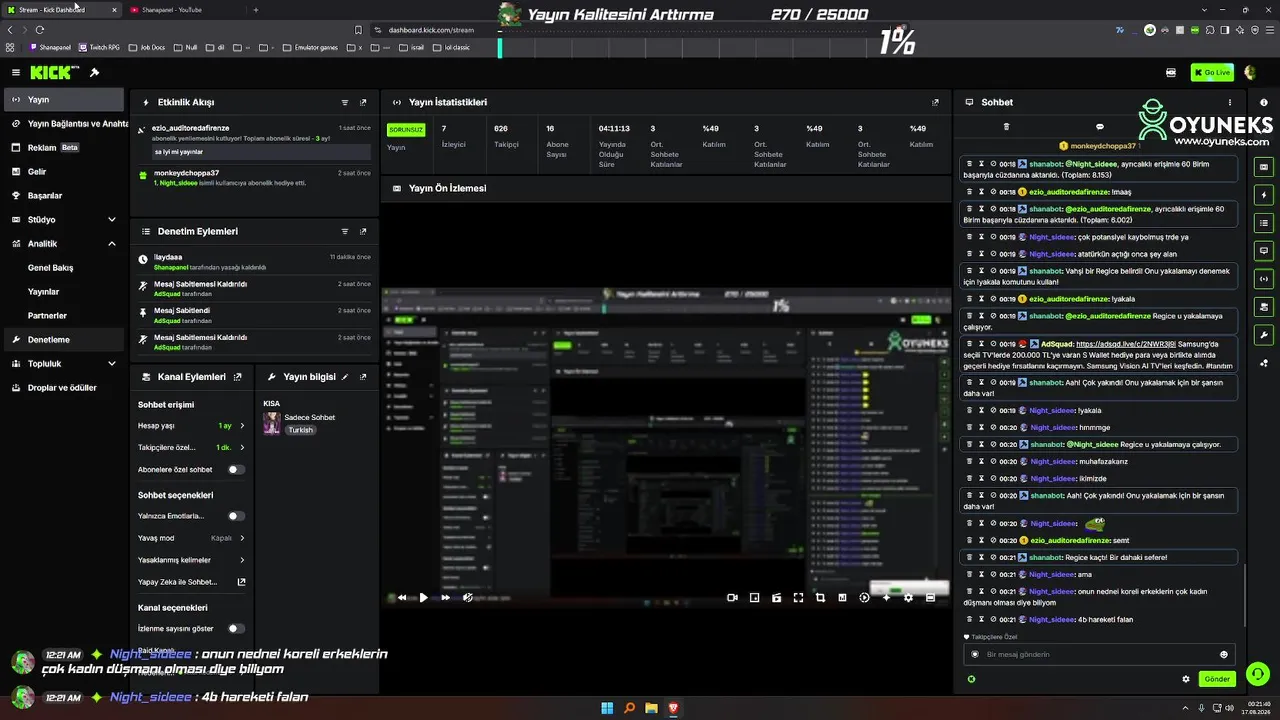Open the Sohbet panel three-dot menu

pyautogui.click(x=1230, y=102)
